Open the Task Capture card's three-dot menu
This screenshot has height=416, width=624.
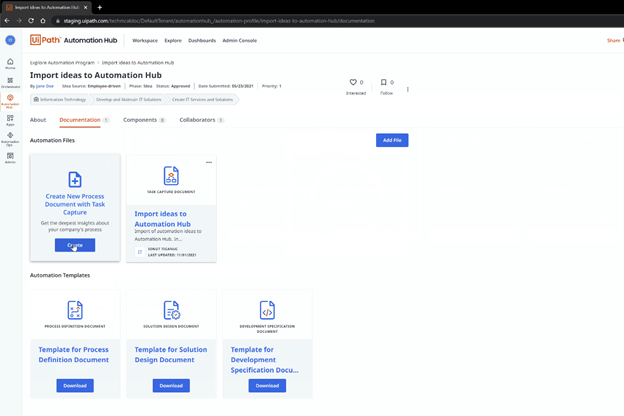[209, 162]
